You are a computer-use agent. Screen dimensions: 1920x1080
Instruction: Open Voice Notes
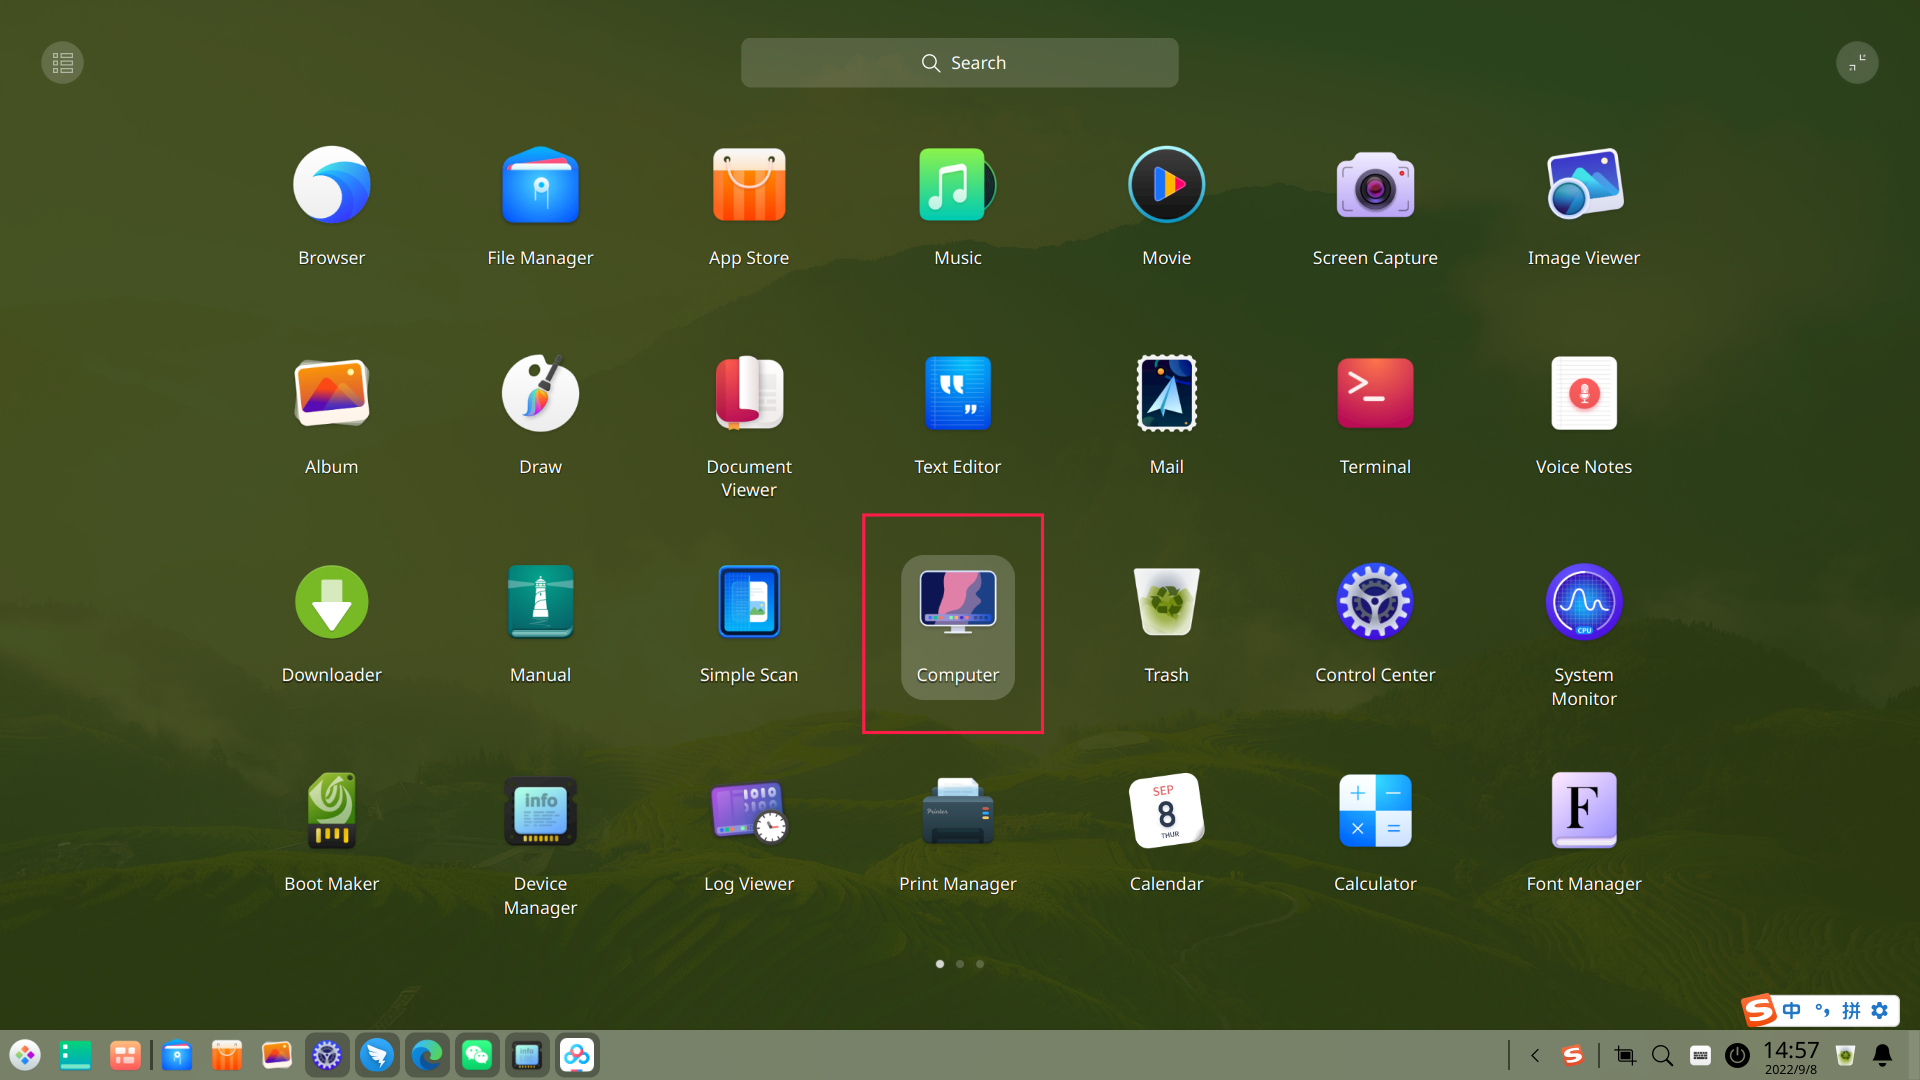1583,393
